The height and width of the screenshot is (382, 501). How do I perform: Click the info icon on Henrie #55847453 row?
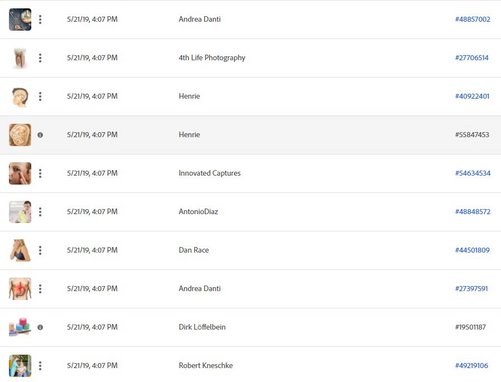(40, 135)
